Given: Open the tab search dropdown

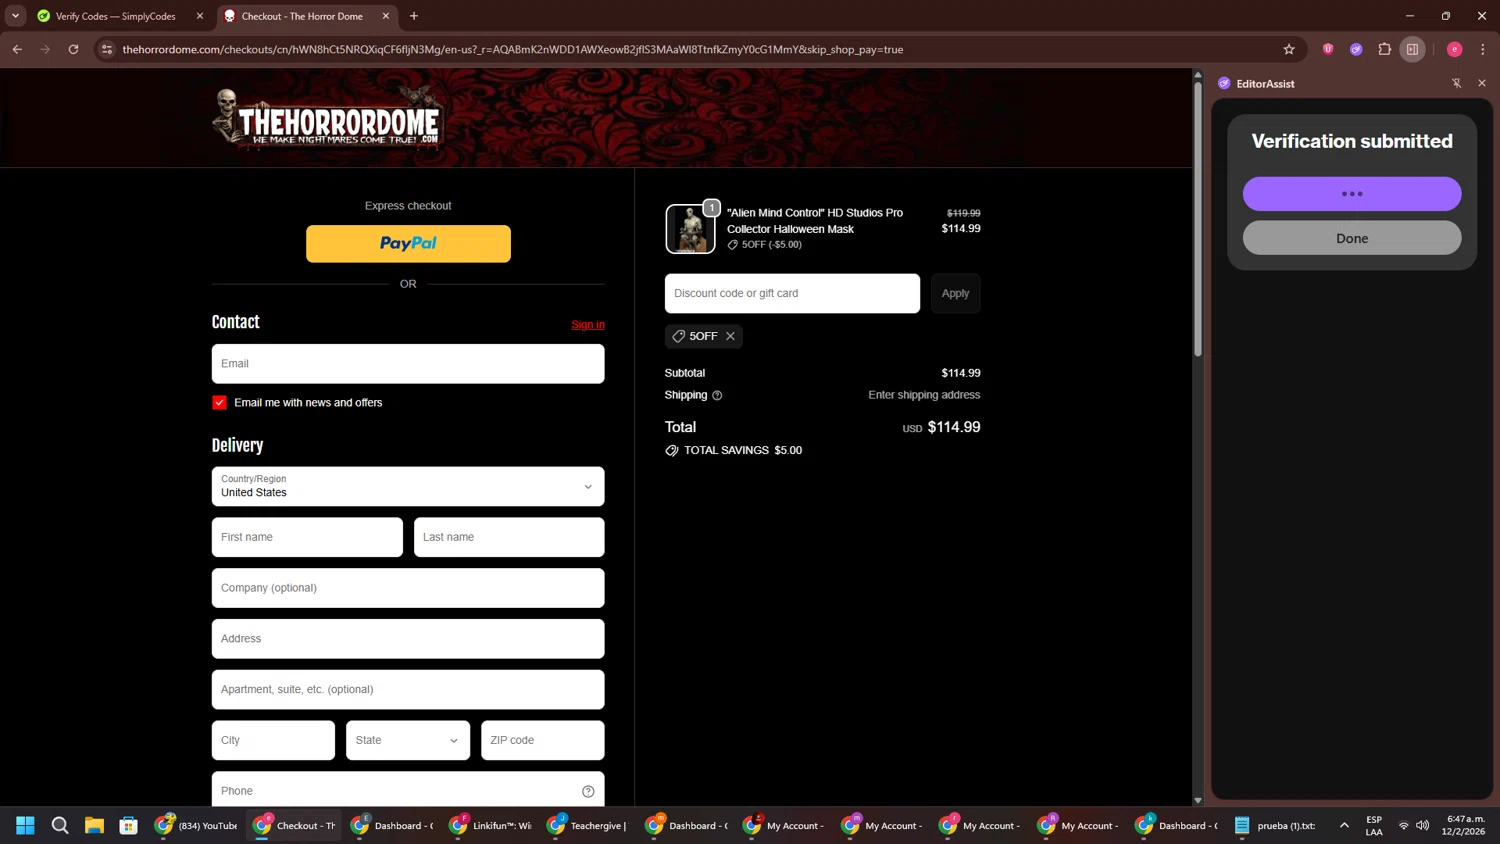Looking at the screenshot, I should pyautogui.click(x=15, y=16).
